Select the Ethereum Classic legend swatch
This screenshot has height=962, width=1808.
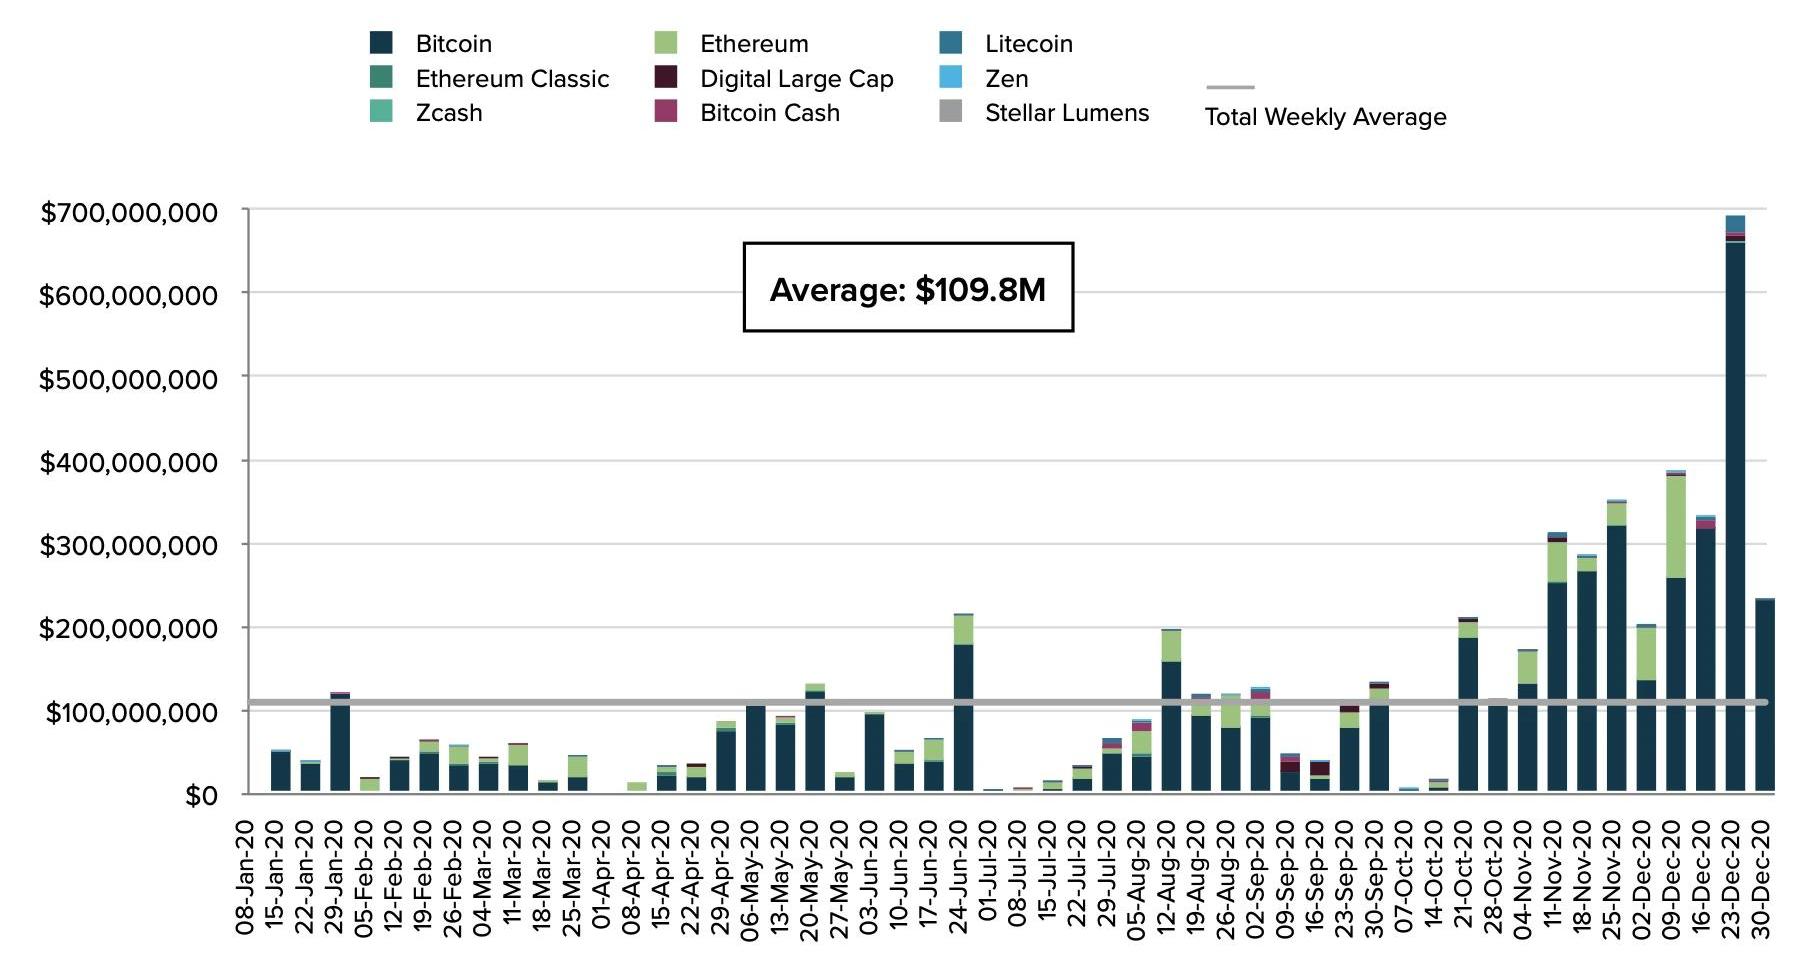point(380,78)
